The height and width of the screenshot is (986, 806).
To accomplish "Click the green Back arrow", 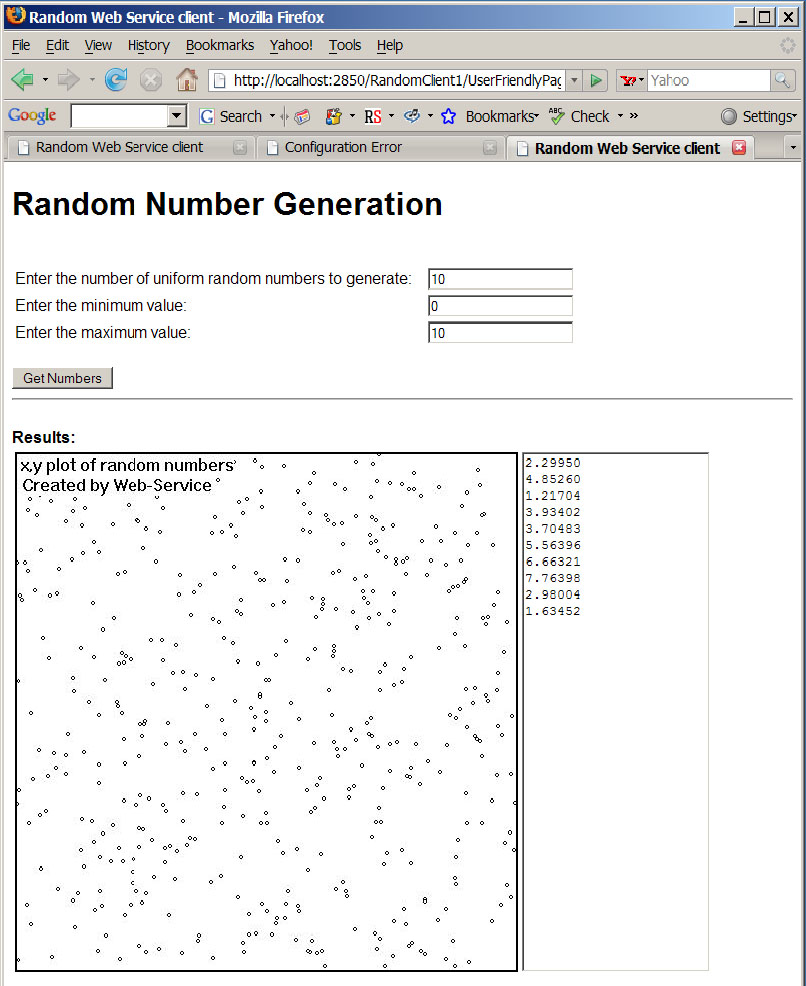I will (x=23, y=80).
